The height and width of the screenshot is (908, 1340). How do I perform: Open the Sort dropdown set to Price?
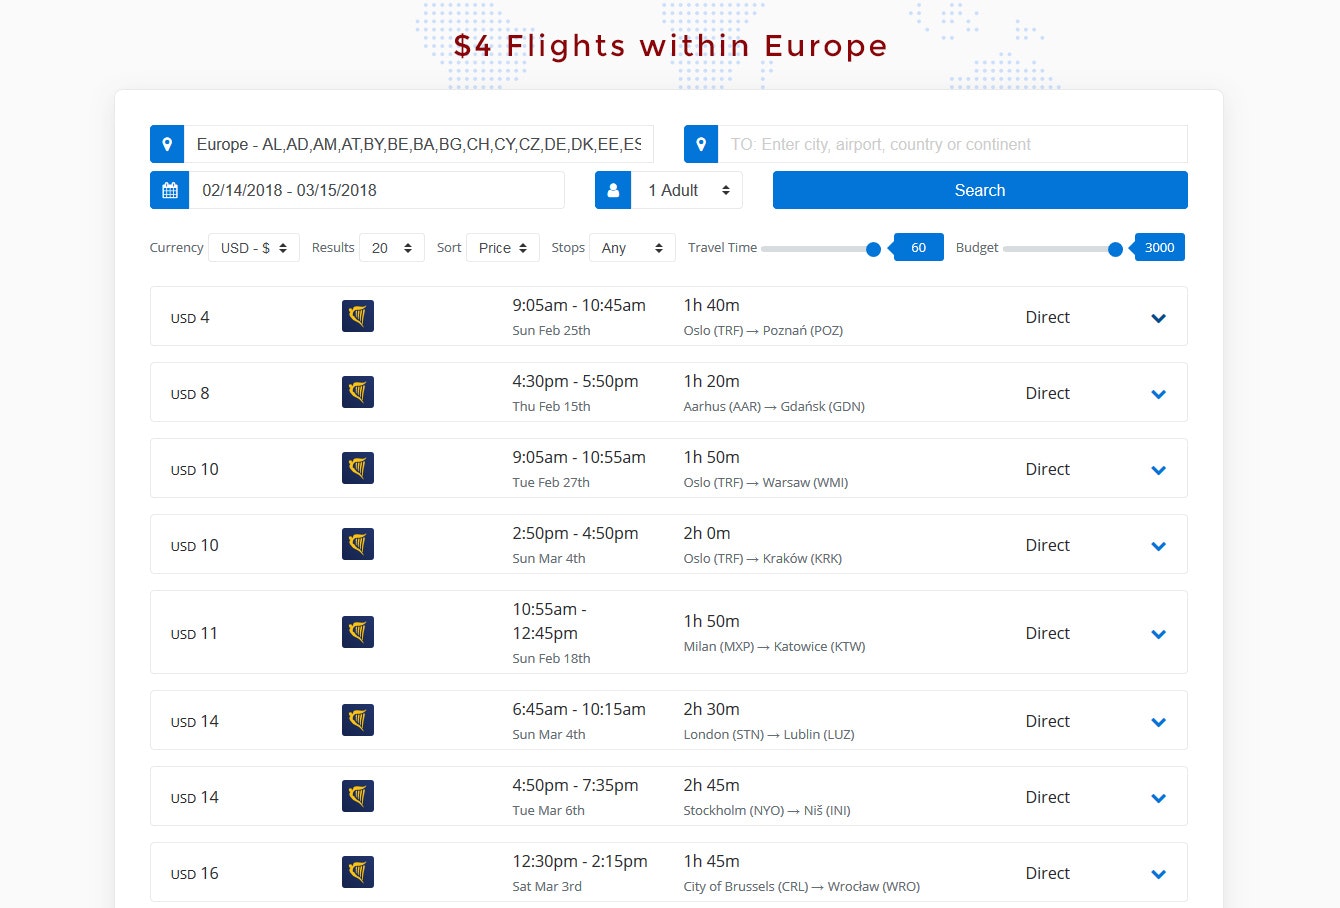[502, 247]
